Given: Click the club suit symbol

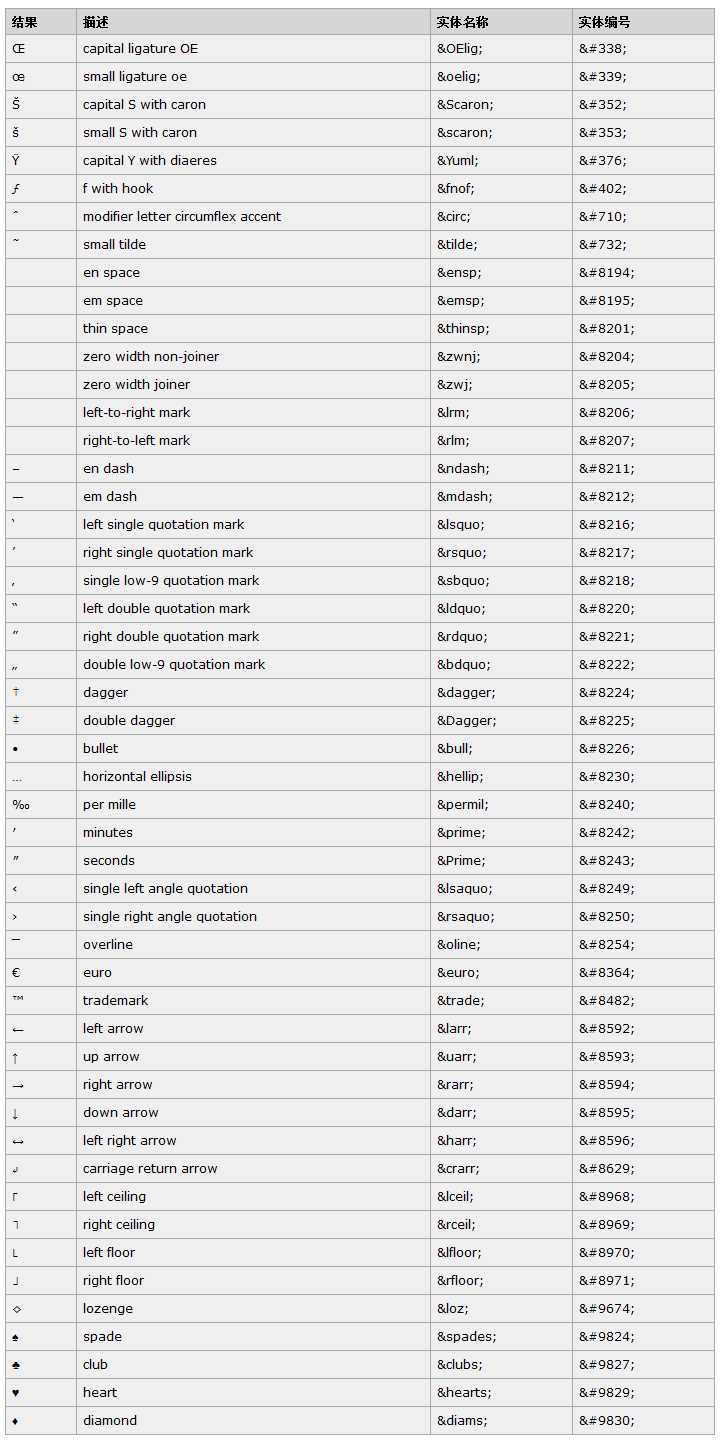Looking at the screenshot, I should point(16,1364).
